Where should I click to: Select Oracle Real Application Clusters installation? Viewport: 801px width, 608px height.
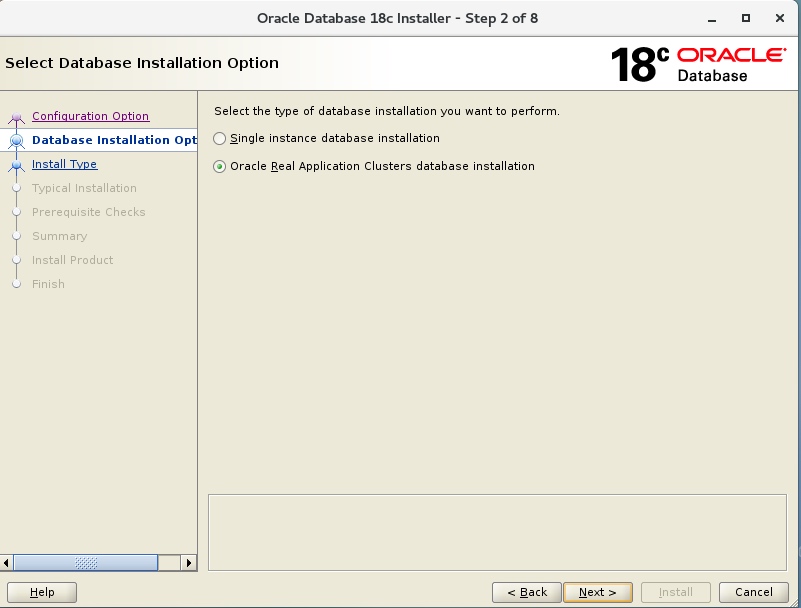tap(219, 167)
